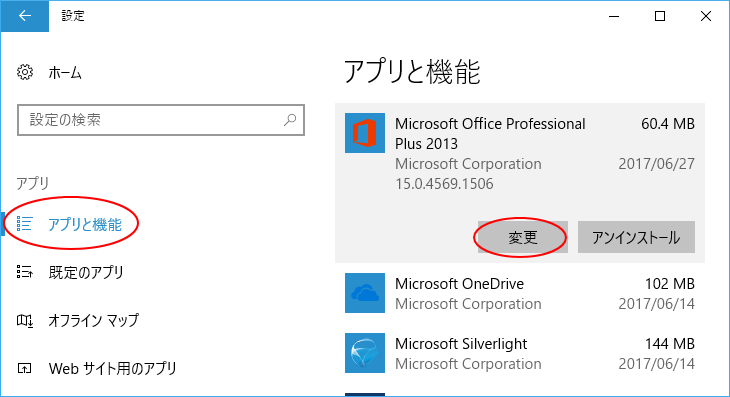Click the 2017/06/27 install date
Screen dimensions: 730x397
[x=656, y=164]
